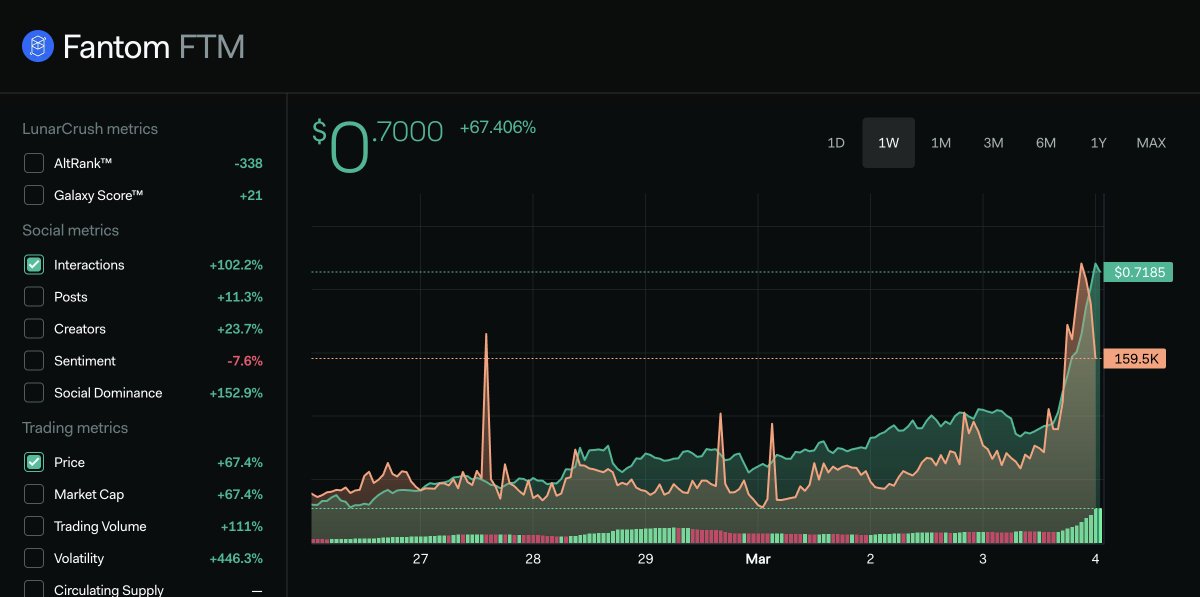Viewport: 1200px width, 597px height.
Task: Click the Social Dominance +152.9% value
Action: (236, 393)
